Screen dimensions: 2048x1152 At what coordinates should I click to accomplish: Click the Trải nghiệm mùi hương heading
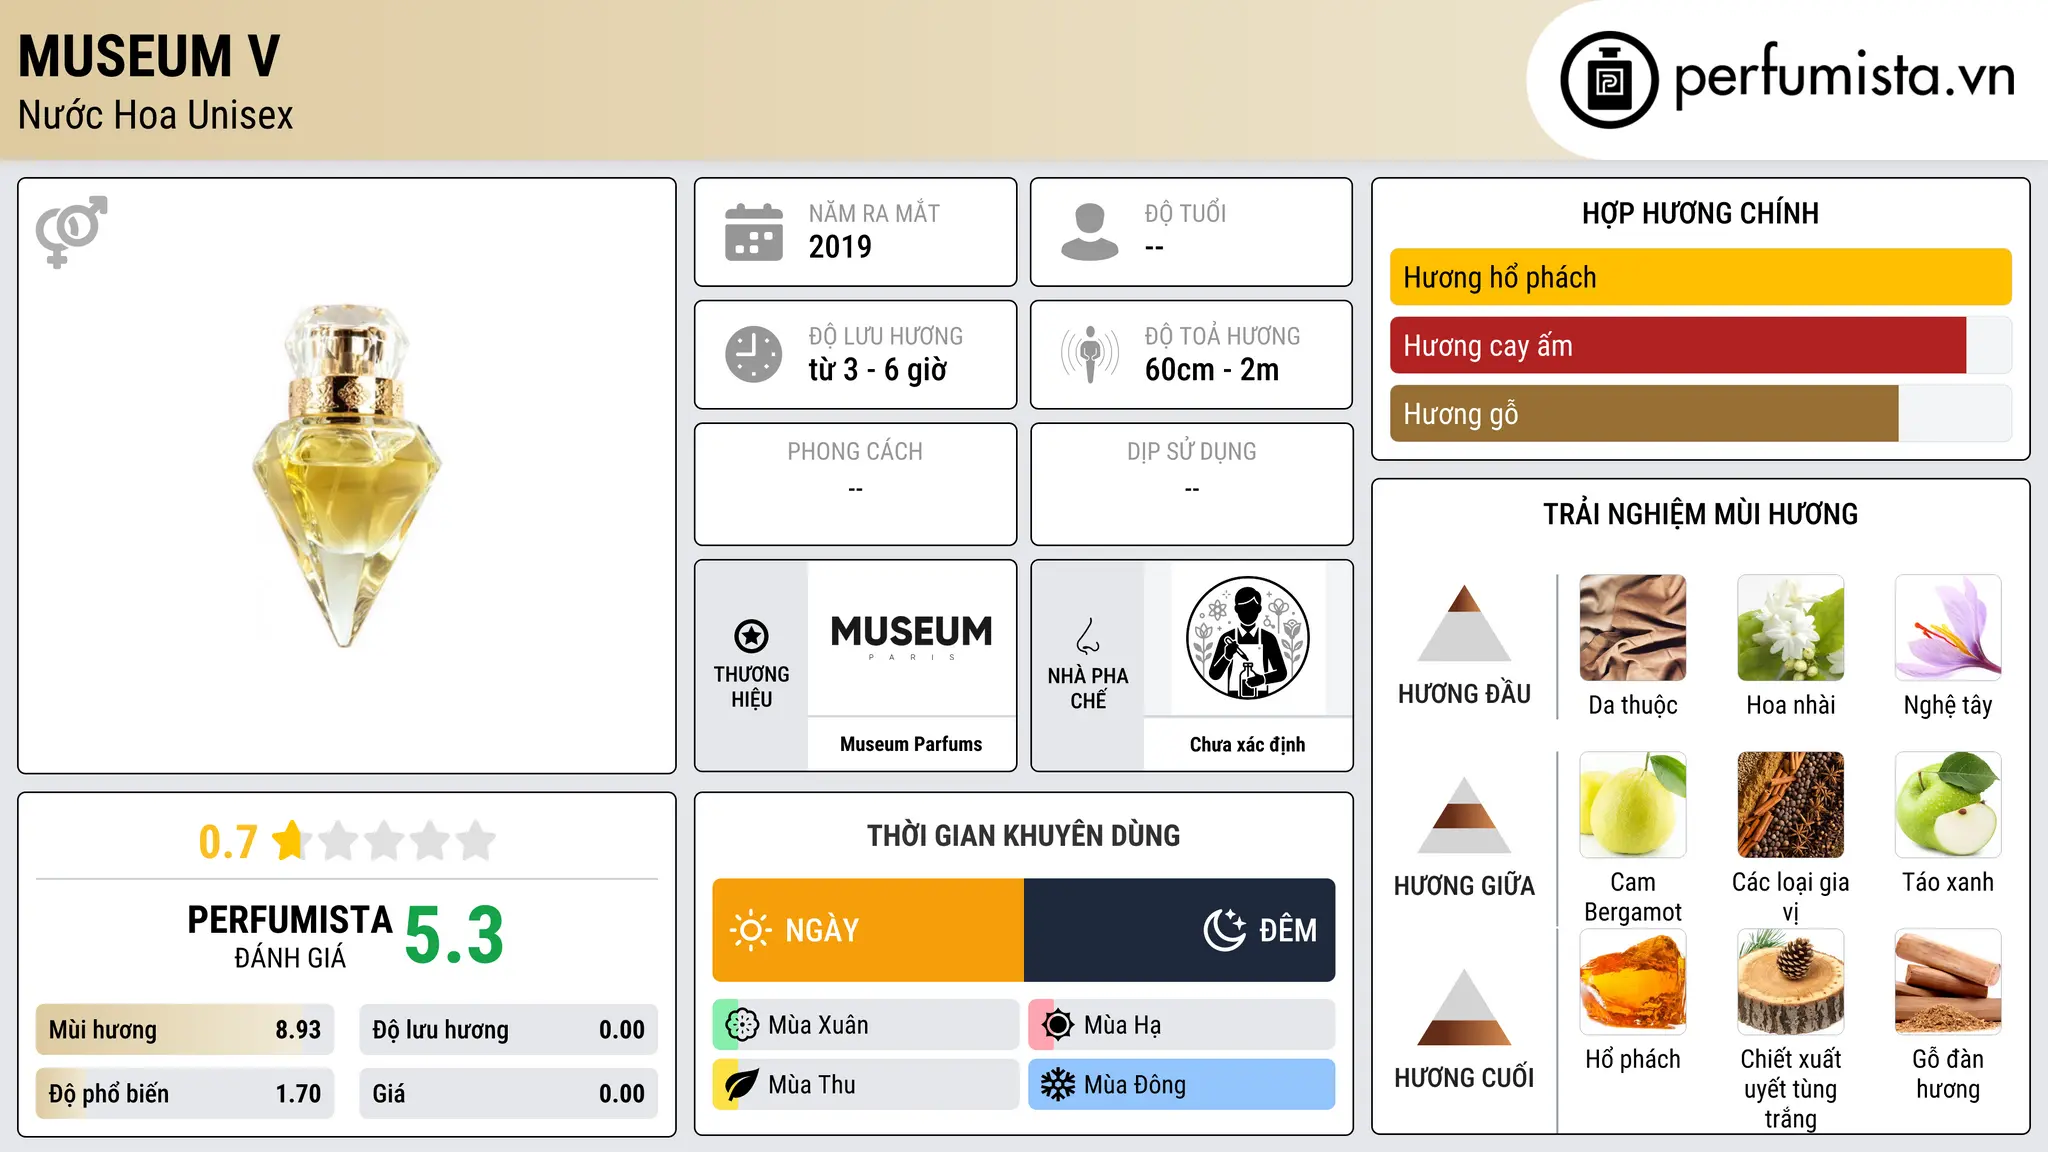coord(1700,514)
